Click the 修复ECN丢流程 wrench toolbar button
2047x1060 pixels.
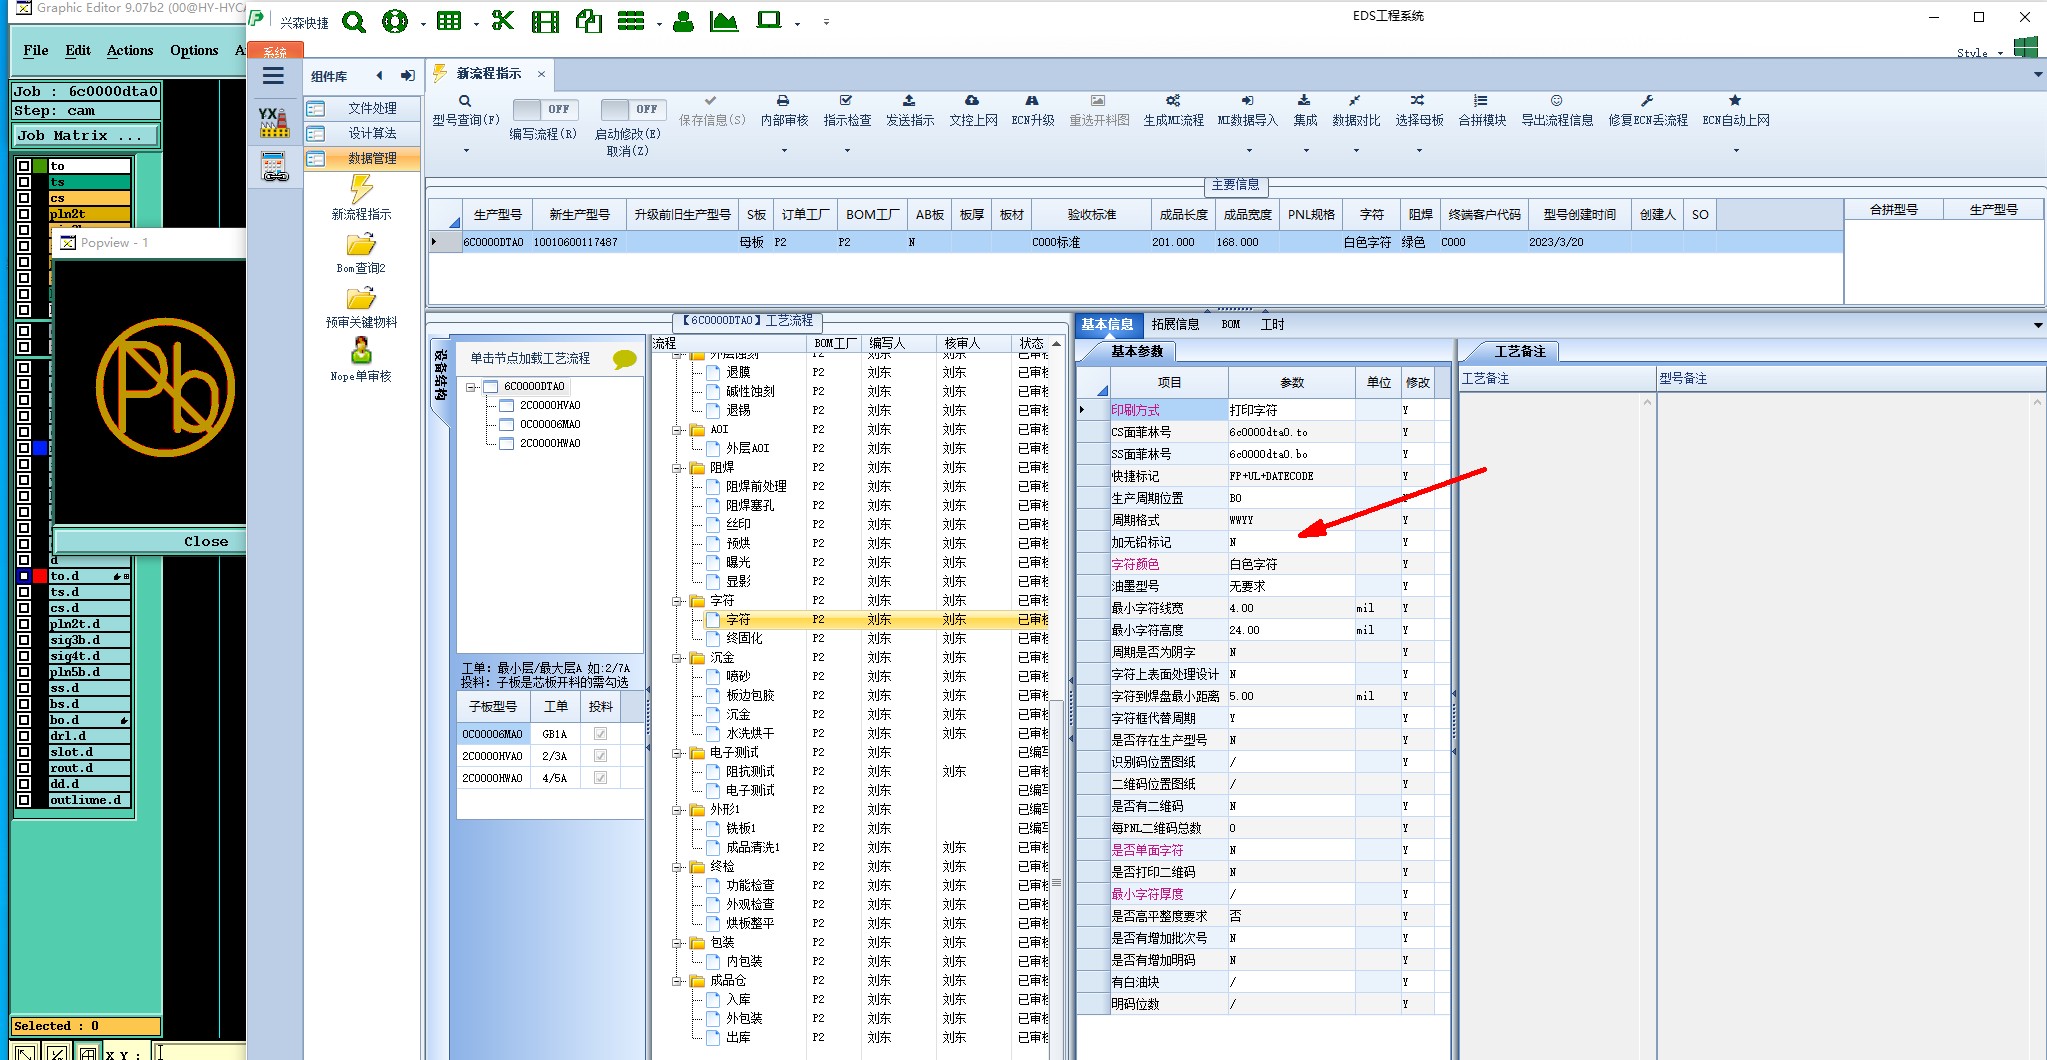click(1648, 110)
